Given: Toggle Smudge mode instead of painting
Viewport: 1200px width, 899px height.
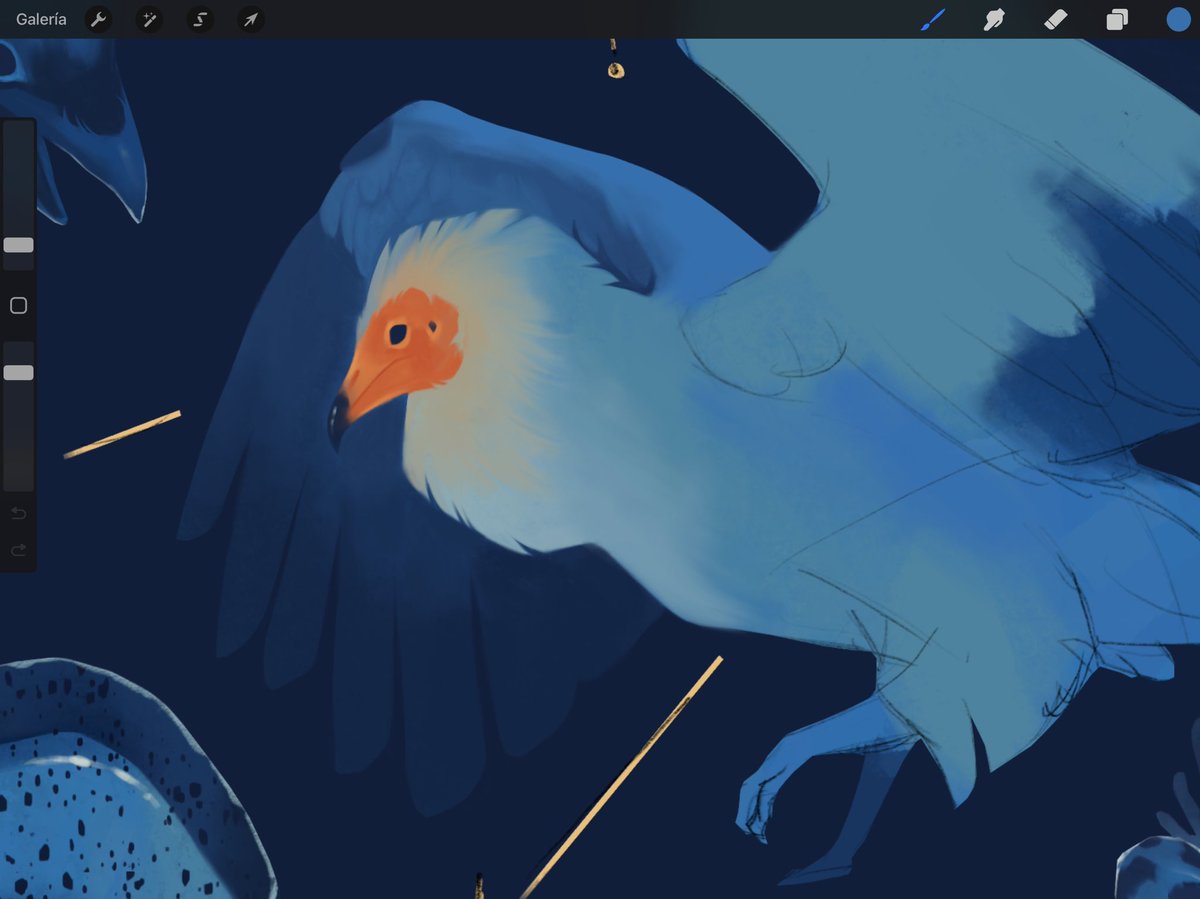Looking at the screenshot, I should 993,20.
